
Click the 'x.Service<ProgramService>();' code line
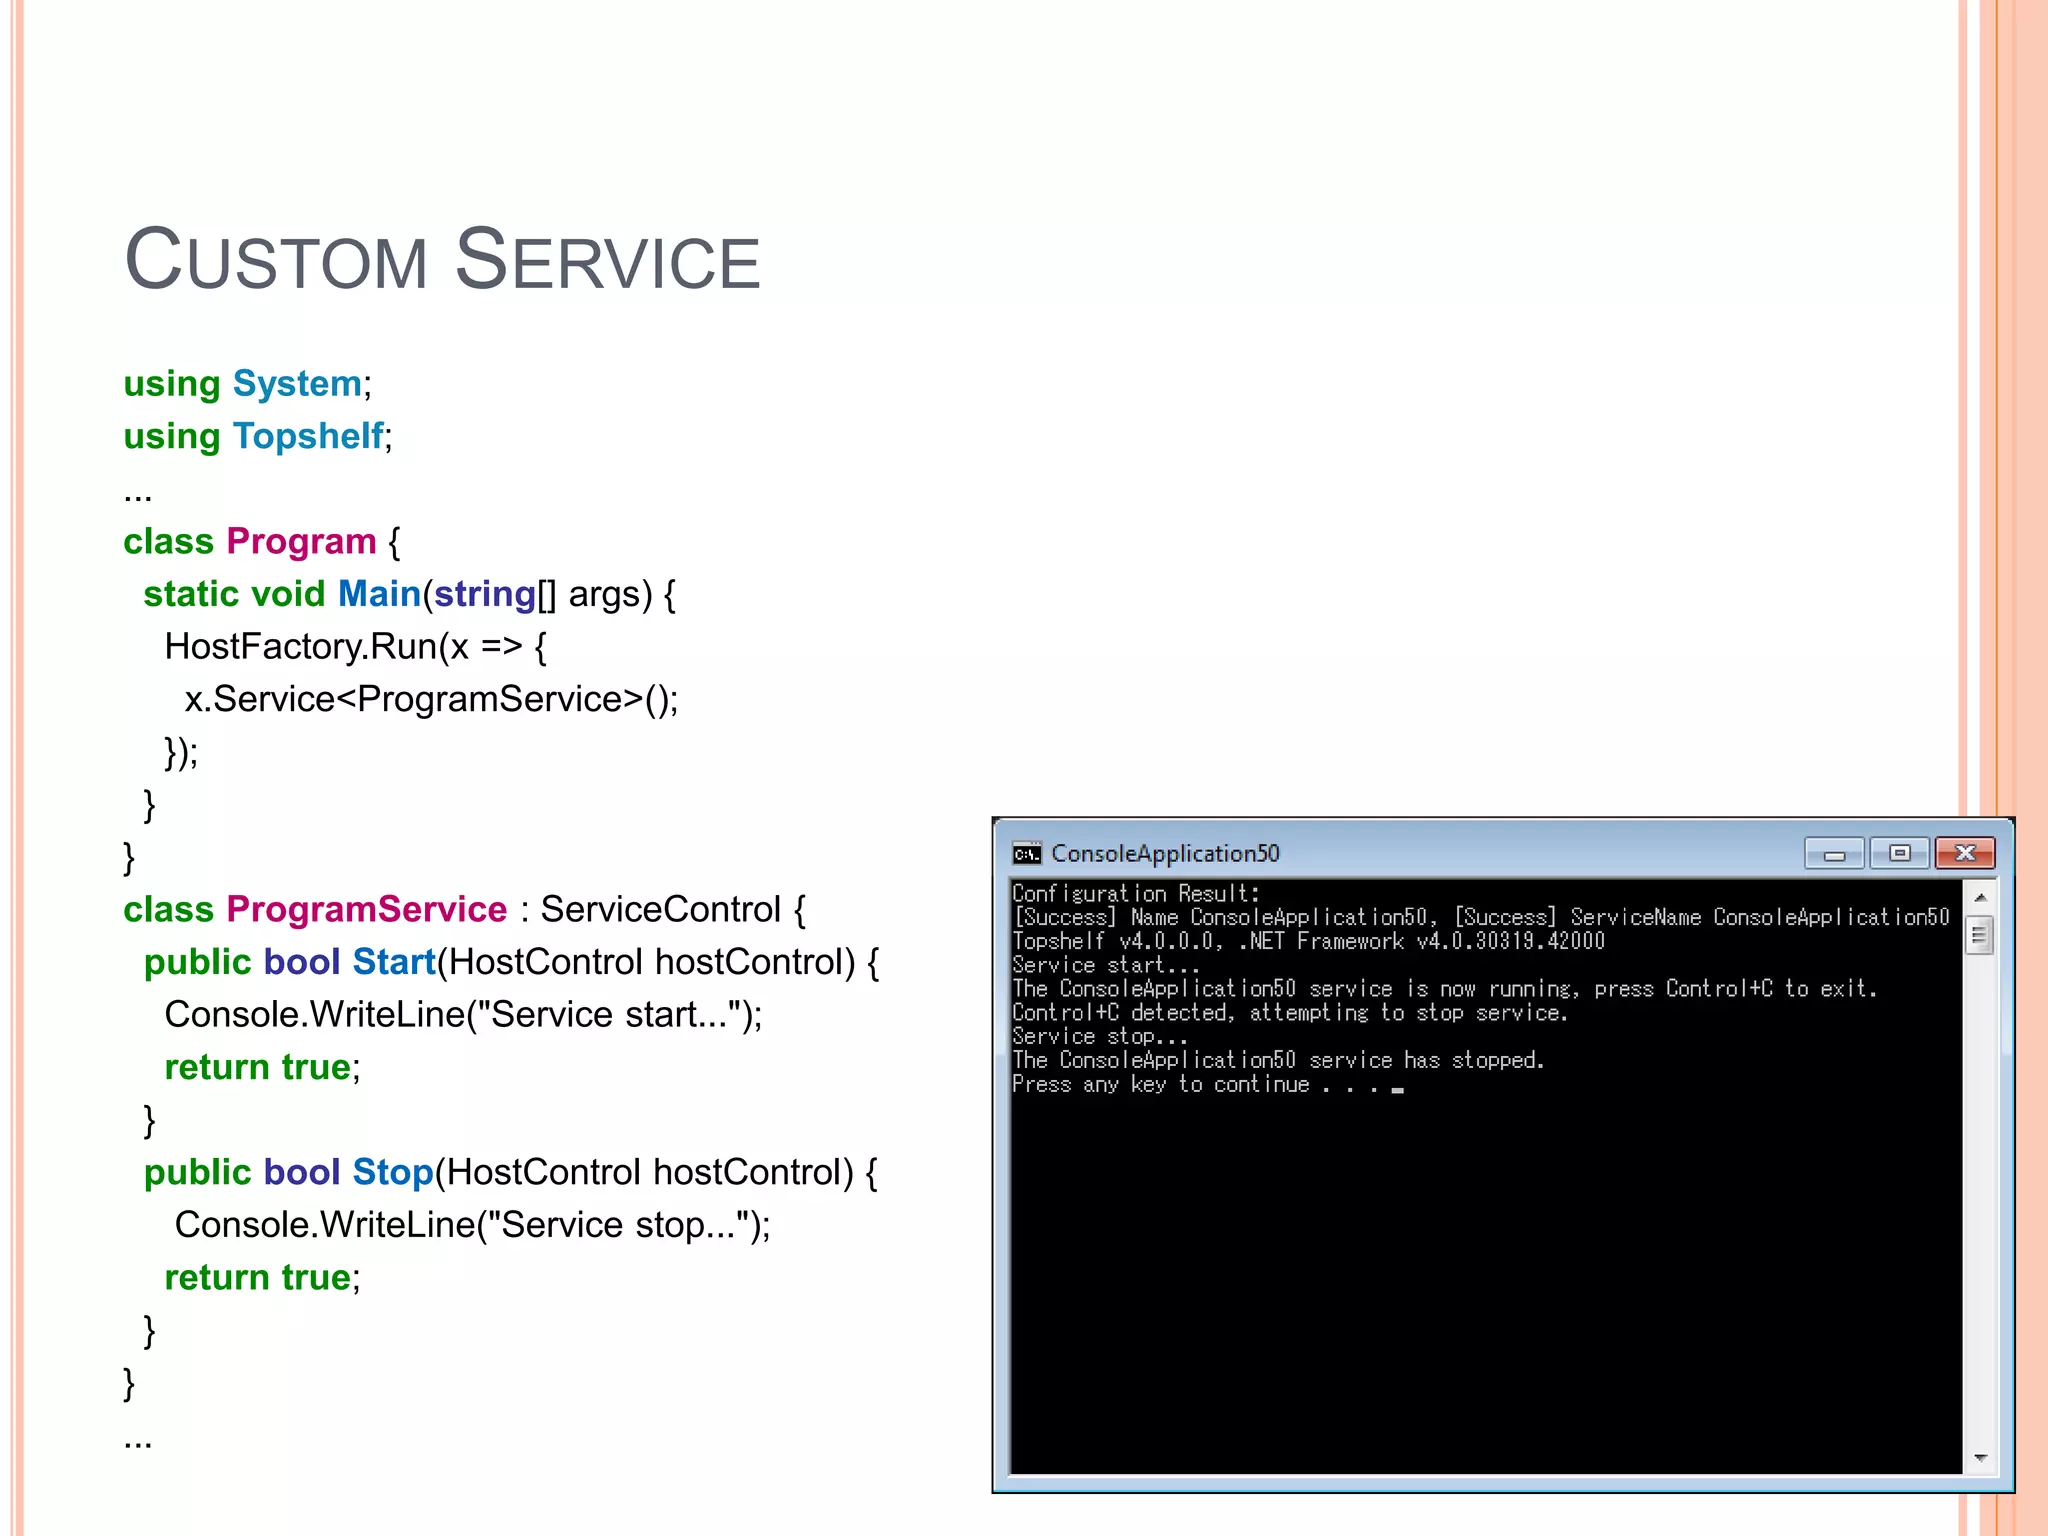[x=431, y=699]
